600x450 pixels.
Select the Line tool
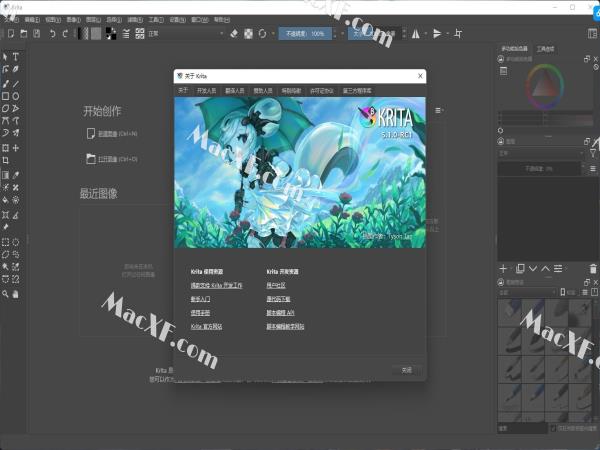click(16, 84)
